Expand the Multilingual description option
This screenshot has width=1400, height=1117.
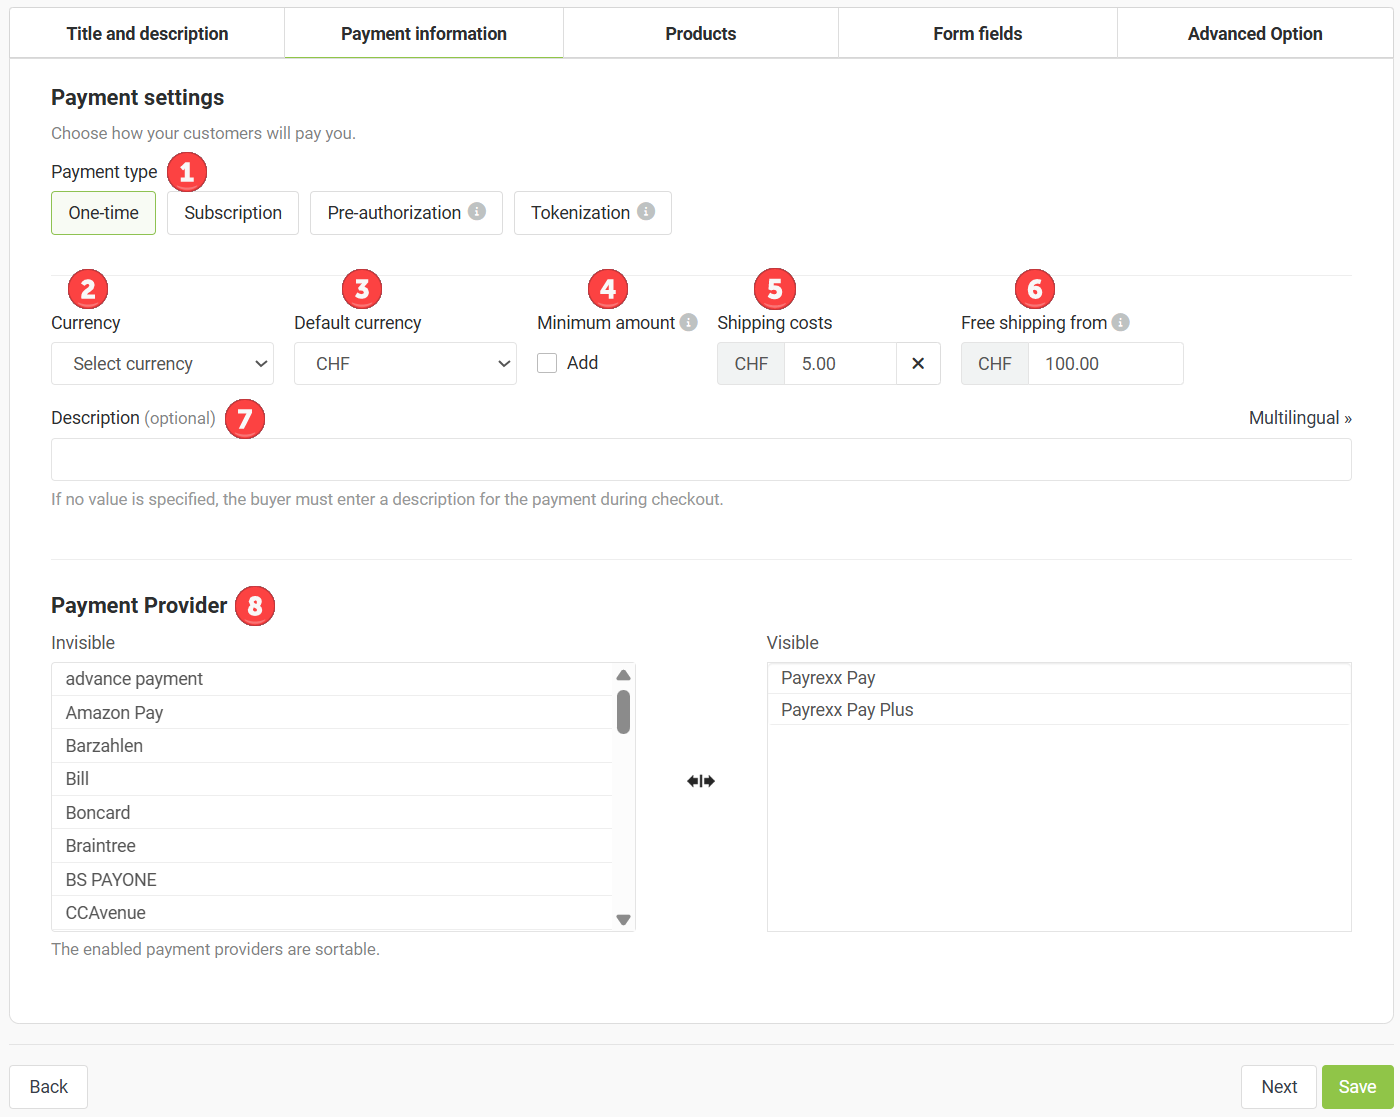[1299, 418]
